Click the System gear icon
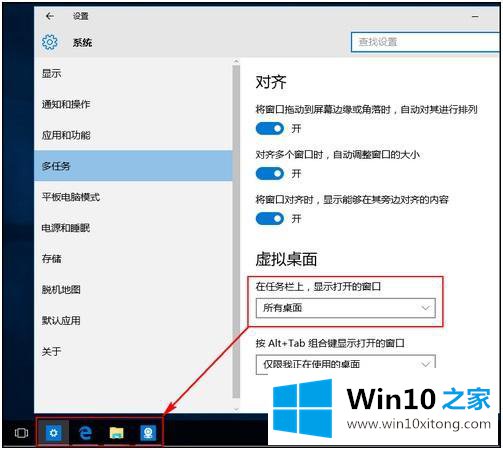The image size is (503, 450). coord(50,42)
